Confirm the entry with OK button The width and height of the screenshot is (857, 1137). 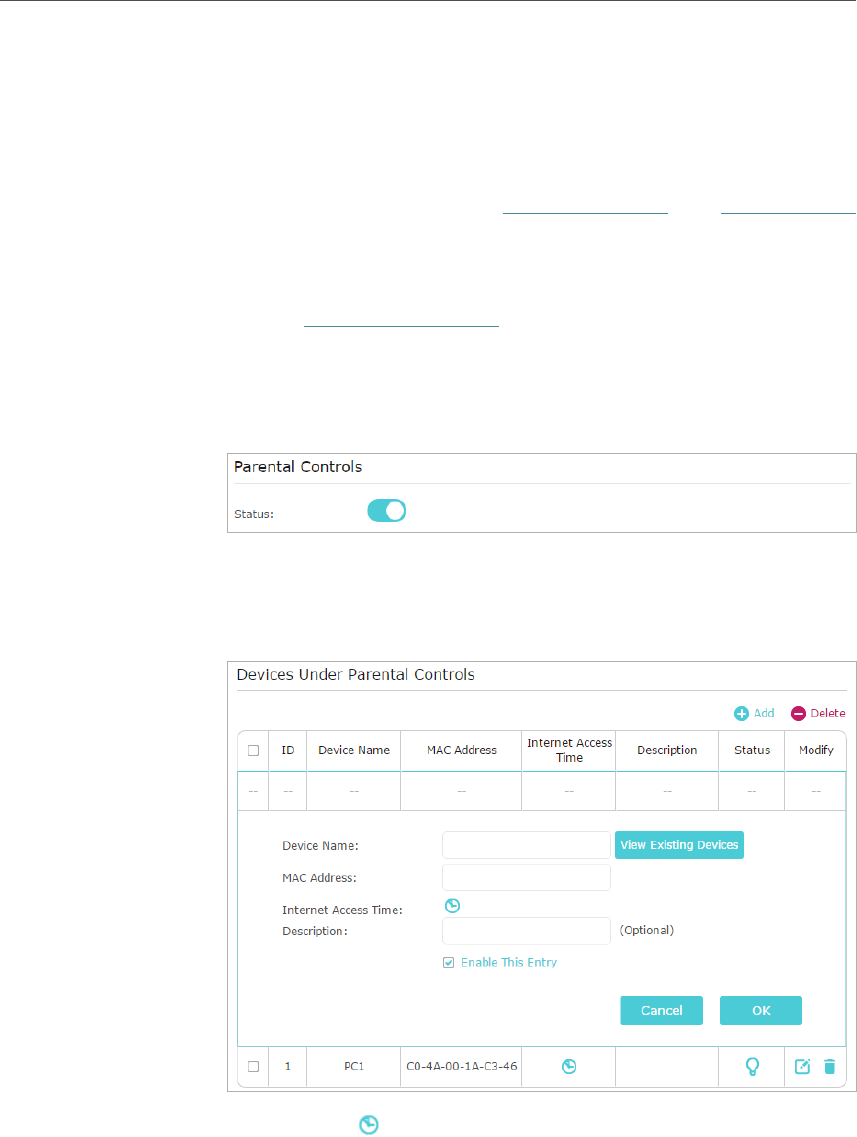(x=760, y=1010)
